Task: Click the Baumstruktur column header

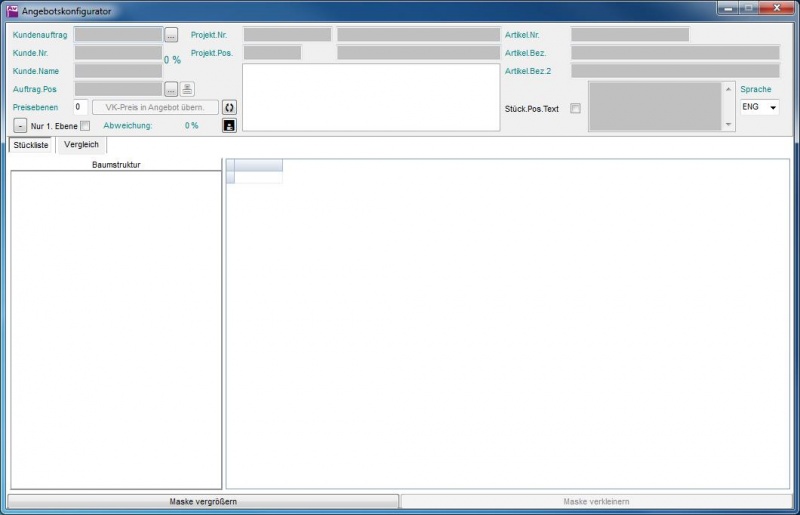Action: tap(116, 164)
